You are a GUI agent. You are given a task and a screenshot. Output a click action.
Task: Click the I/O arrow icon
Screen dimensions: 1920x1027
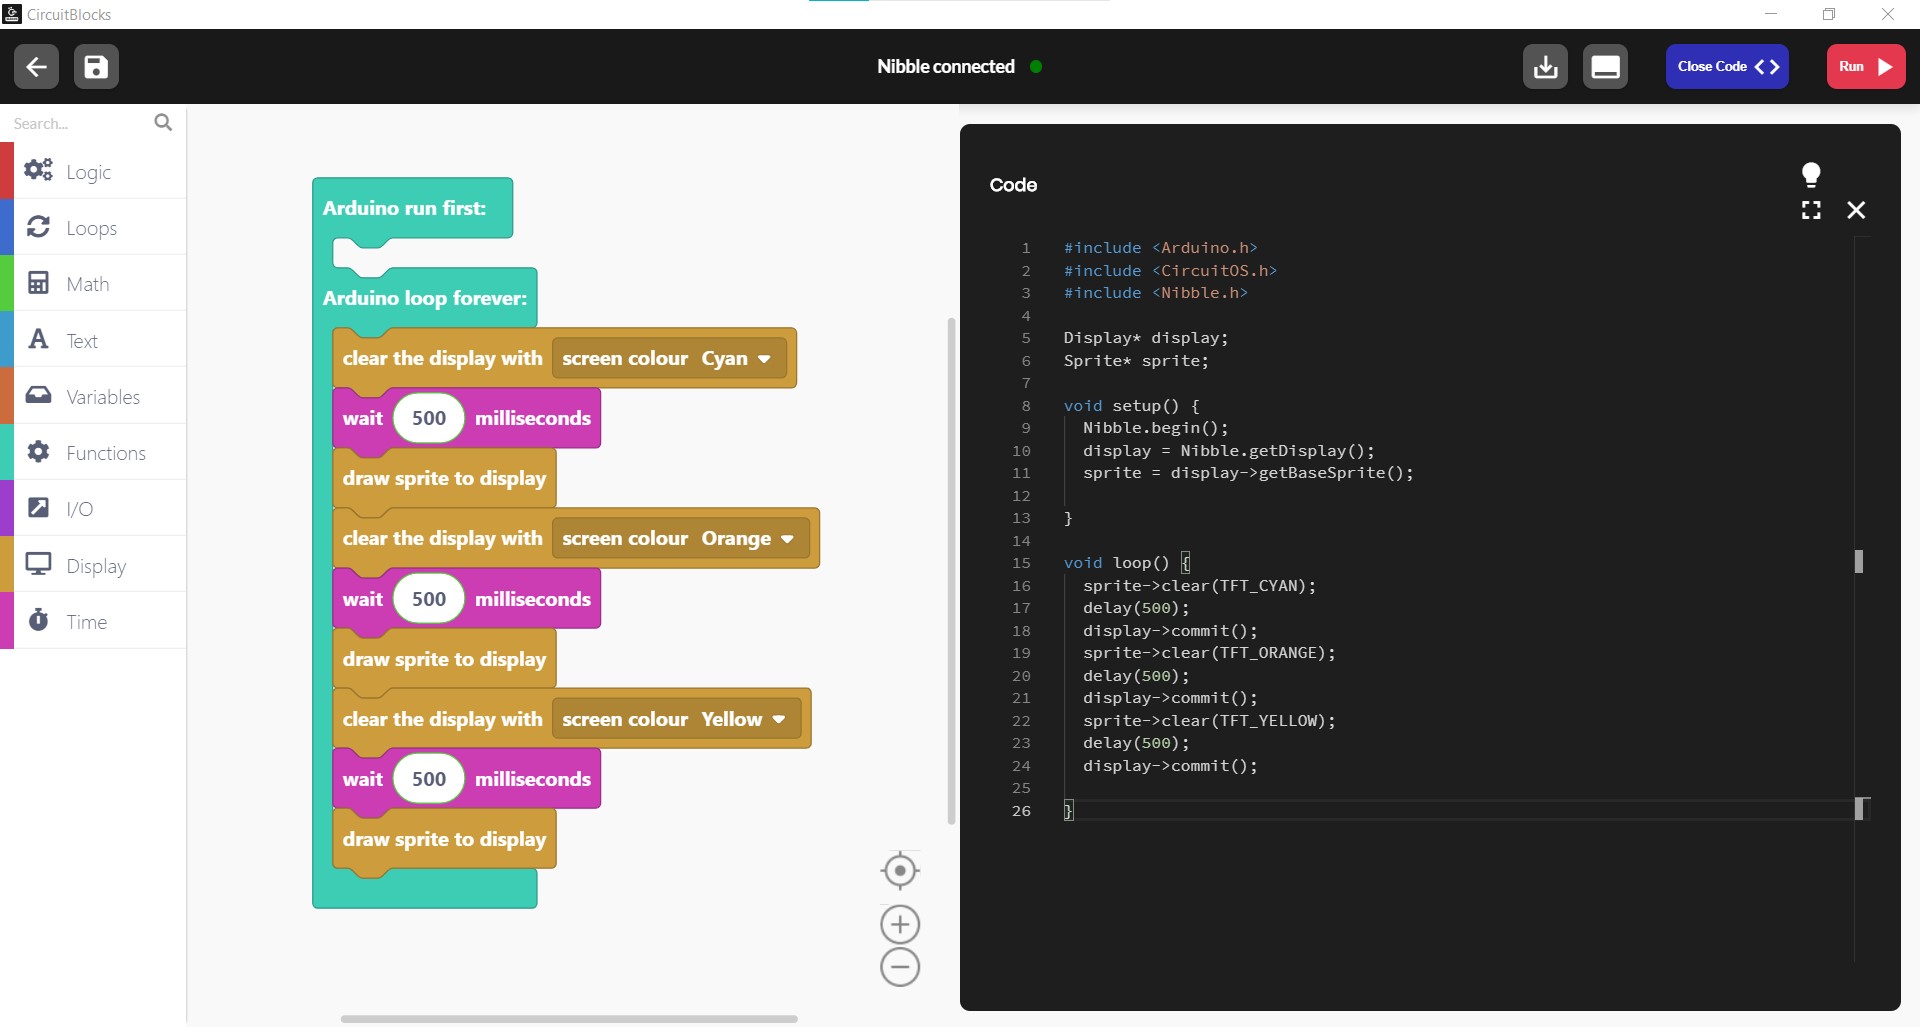(38, 507)
